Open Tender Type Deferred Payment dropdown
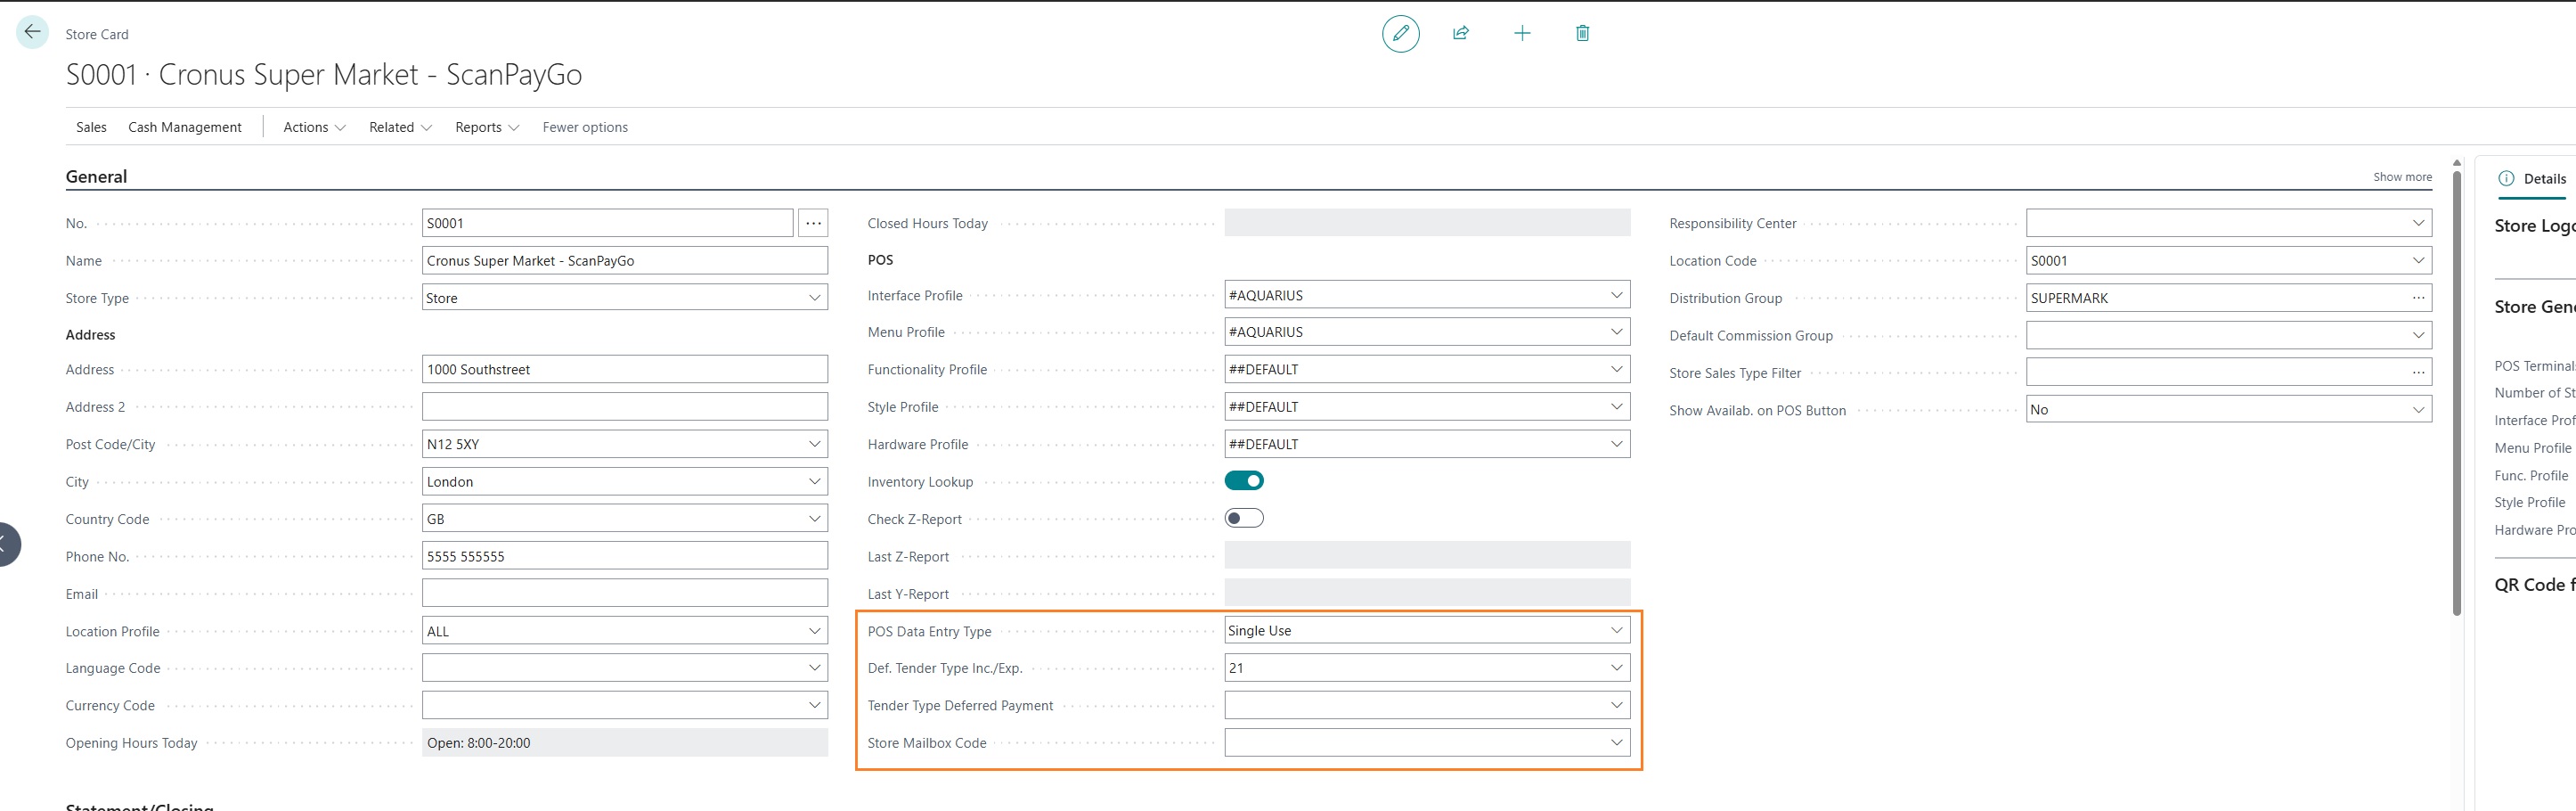The image size is (2576, 811). [x=1616, y=705]
